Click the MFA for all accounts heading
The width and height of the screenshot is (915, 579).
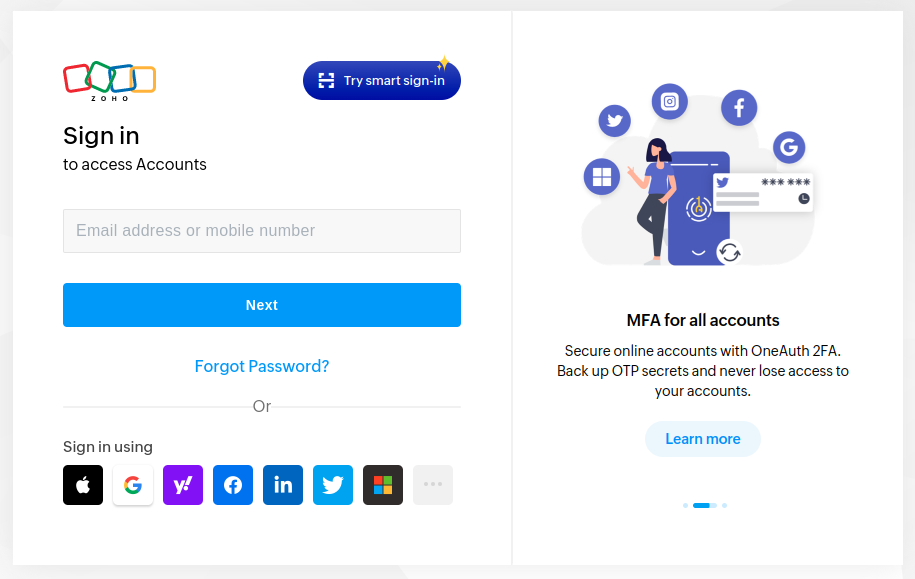click(703, 320)
